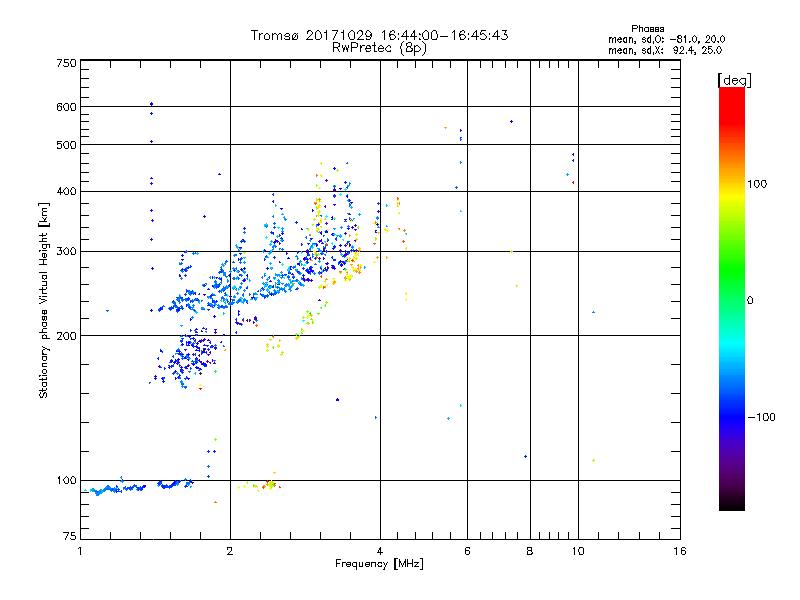Click y-axis tick label '500'
800x600 pixels.
pos(66,145)
